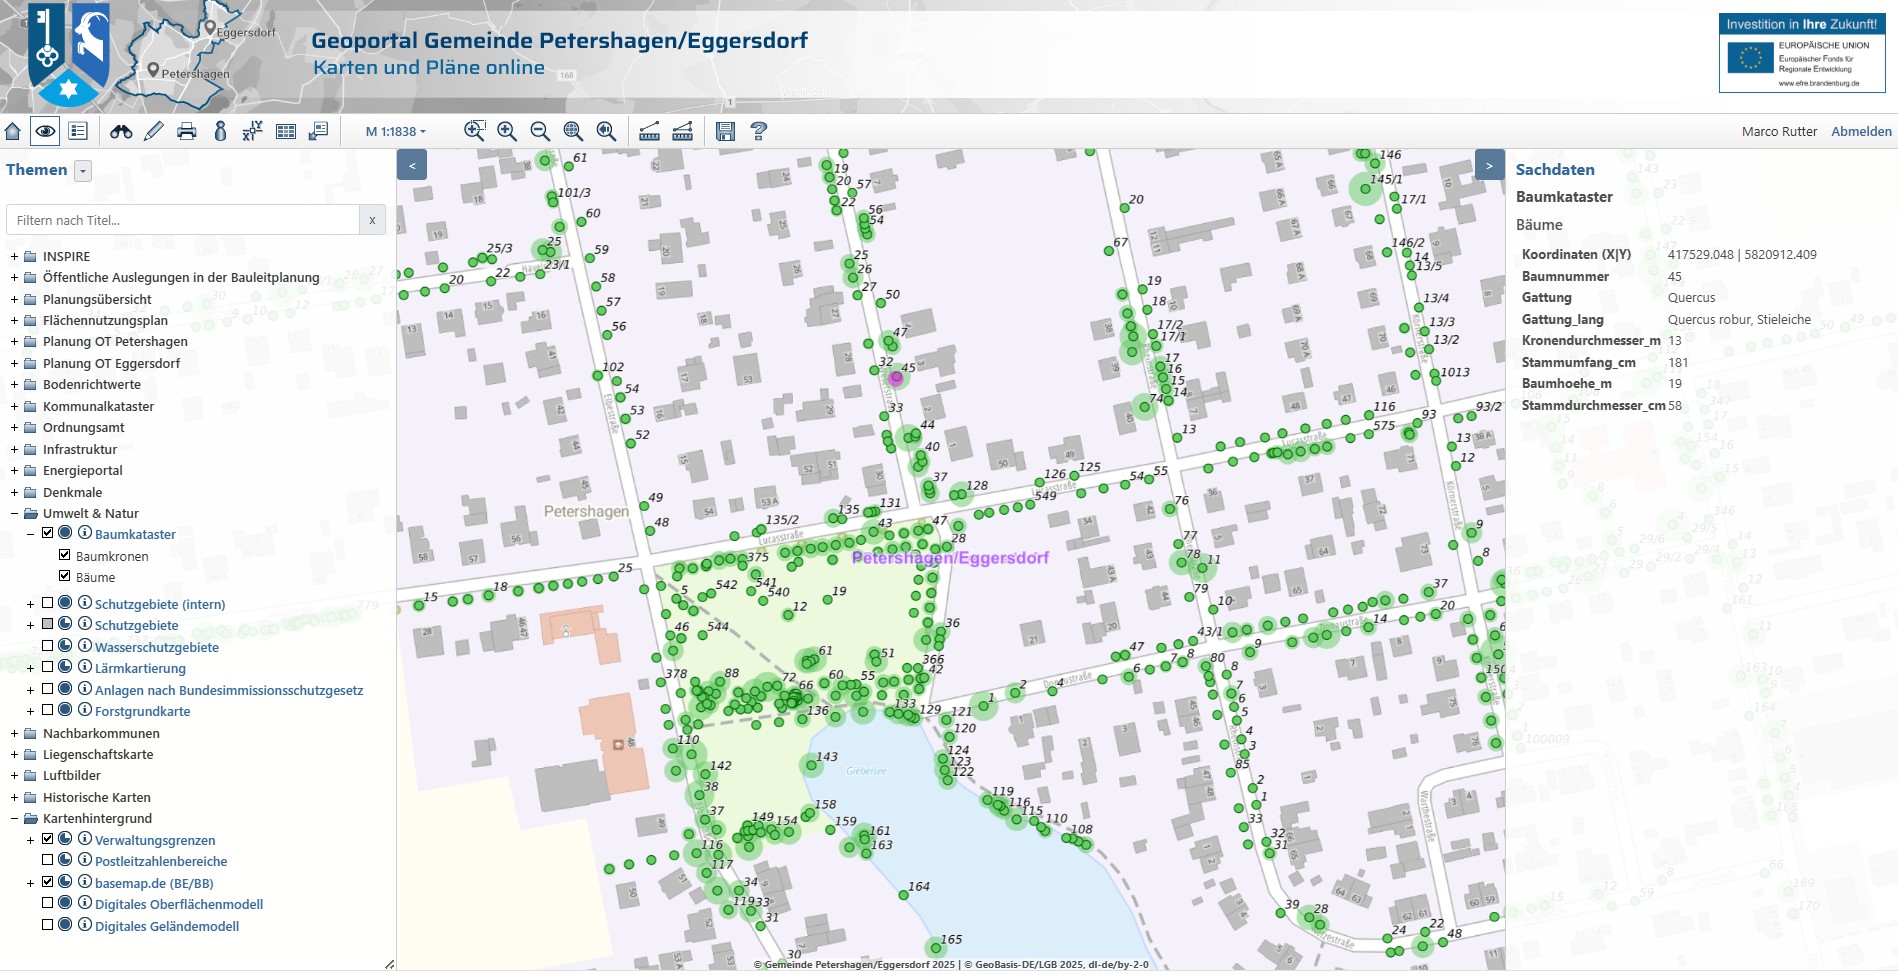Click the binoculars search icon
Viewport: 1898px width, 975px height.
[x=121, y=131]
